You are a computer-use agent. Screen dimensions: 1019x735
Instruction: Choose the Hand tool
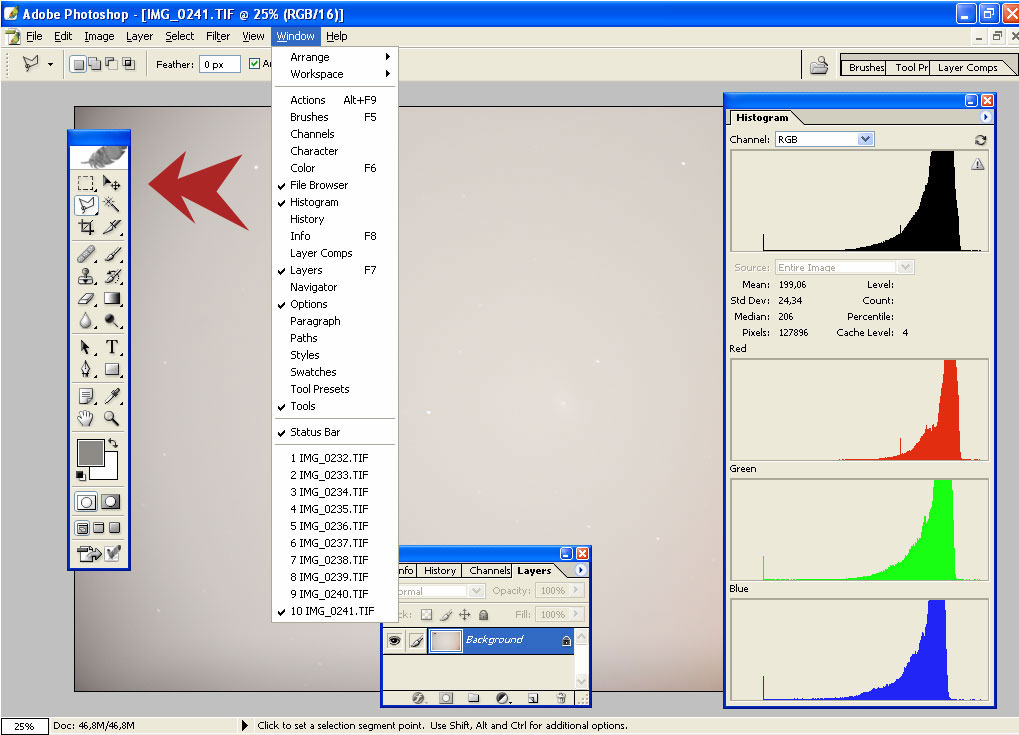click(x=86, y=418)
